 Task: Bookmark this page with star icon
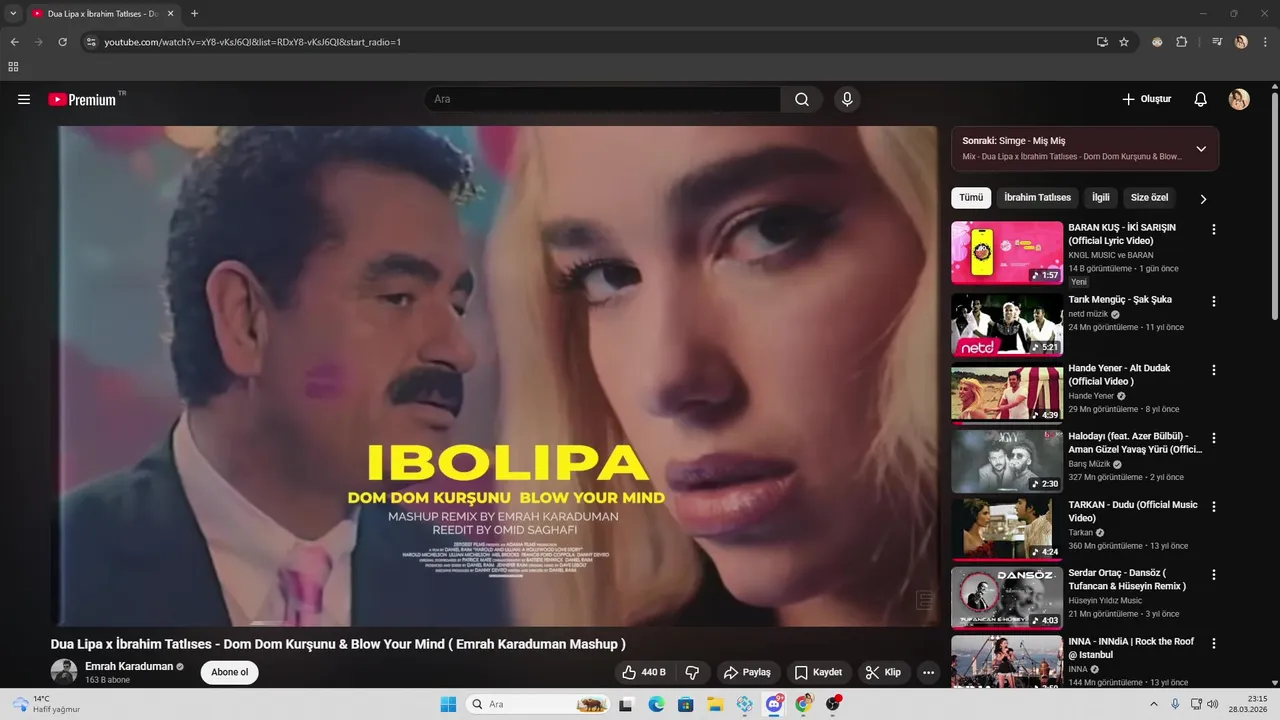pos(1124,42)
